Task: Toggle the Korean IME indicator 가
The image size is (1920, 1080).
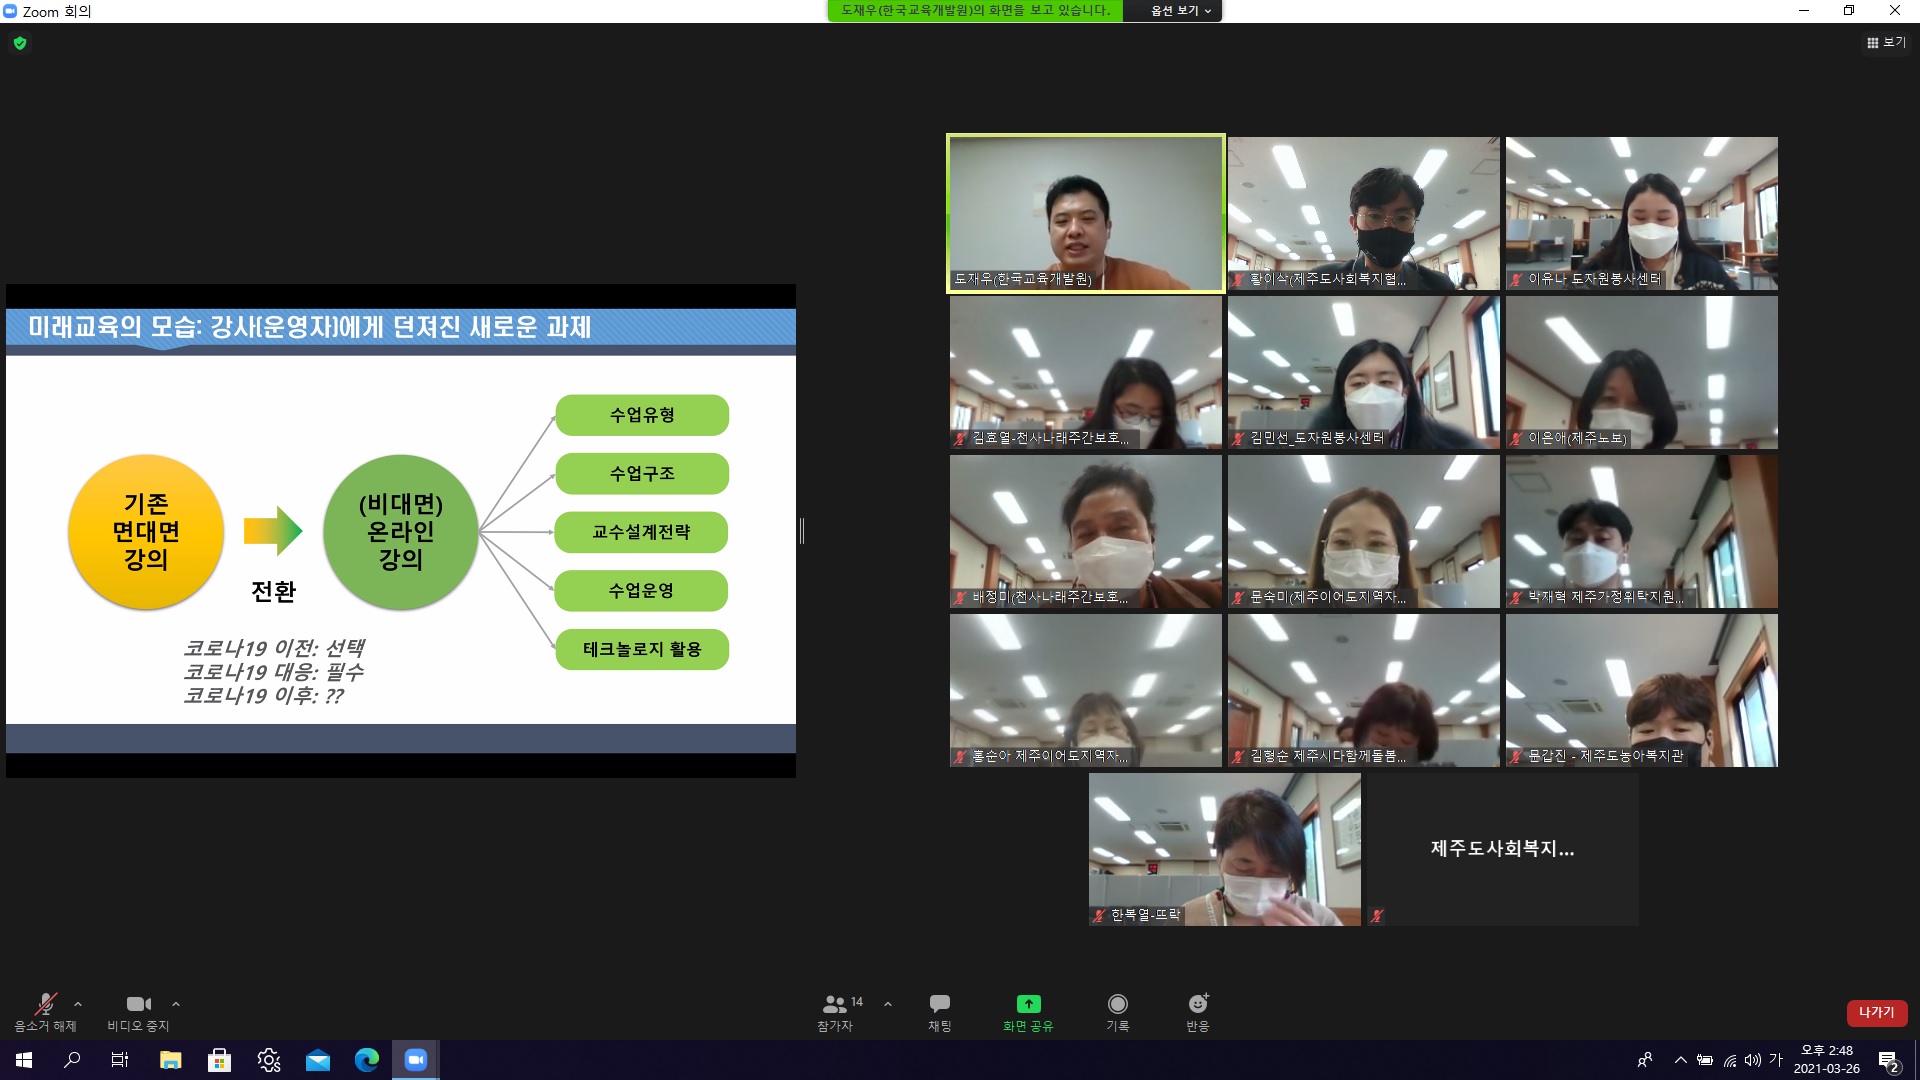Action: coord(1776,1060)
